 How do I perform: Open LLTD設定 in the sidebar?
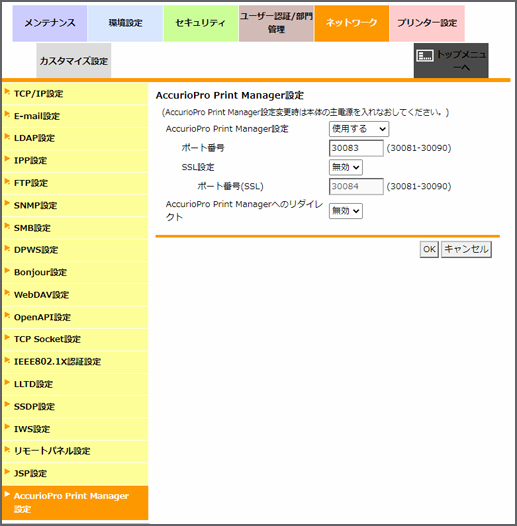coord(75,384)
